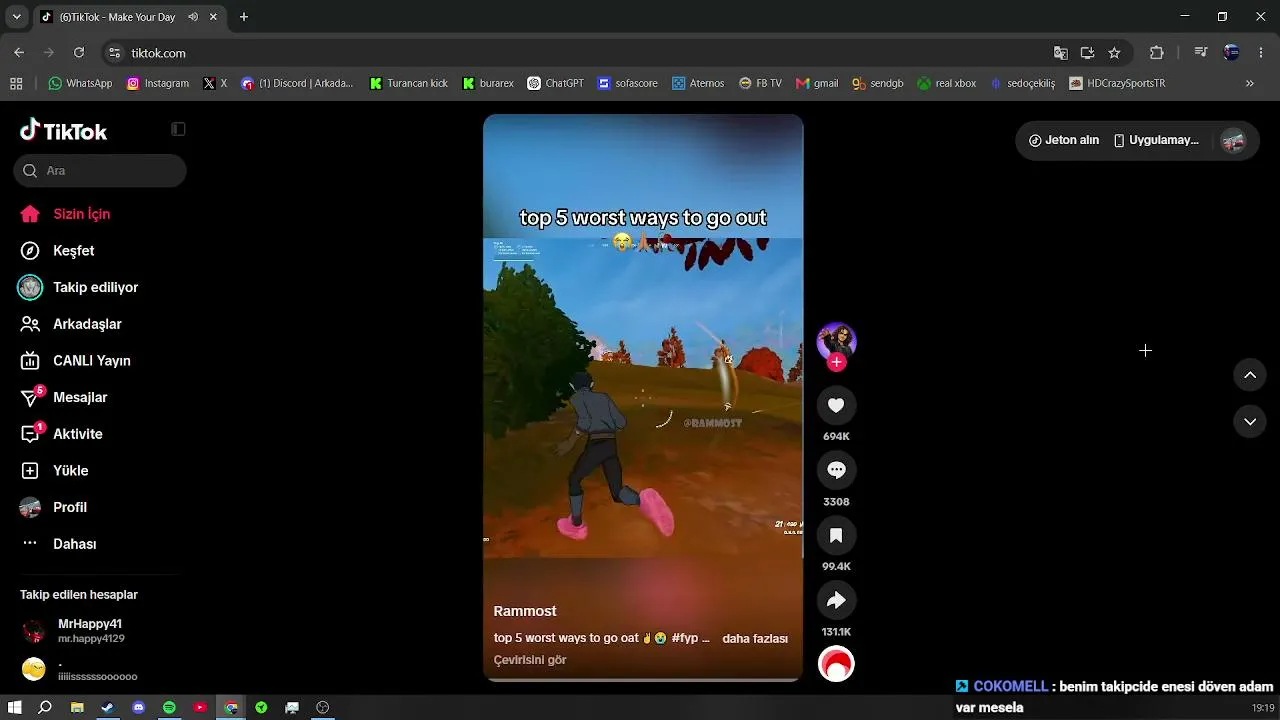
Task: Share the video using the arrow icon
Action: [x=836, y=600]
